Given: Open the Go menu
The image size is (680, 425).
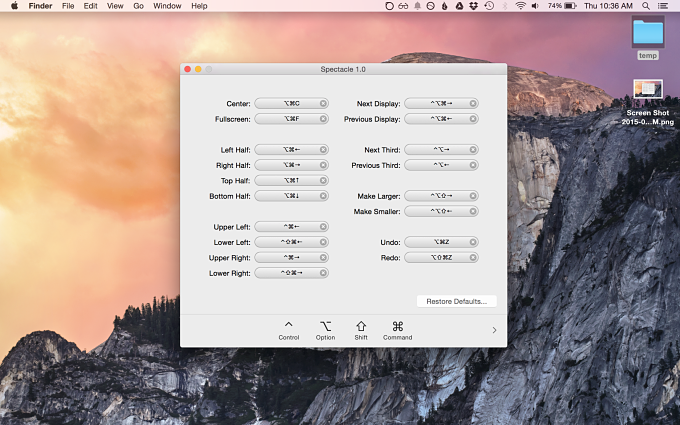Looking at the screenshot, I should pos(138,6).
